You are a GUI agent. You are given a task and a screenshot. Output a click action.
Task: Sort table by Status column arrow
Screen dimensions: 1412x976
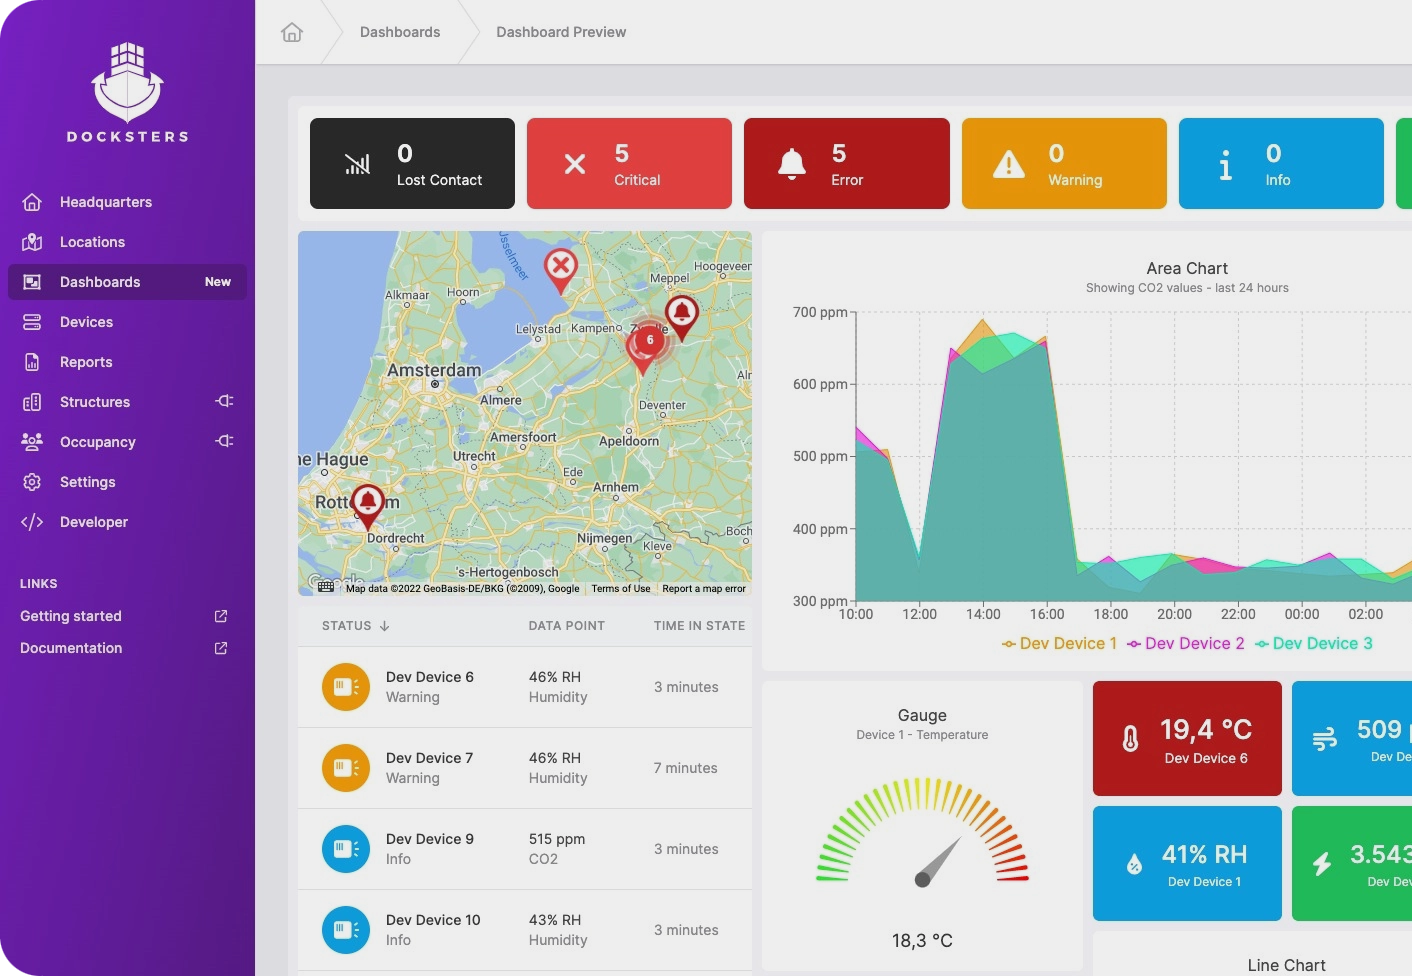(x=384, y=626)
